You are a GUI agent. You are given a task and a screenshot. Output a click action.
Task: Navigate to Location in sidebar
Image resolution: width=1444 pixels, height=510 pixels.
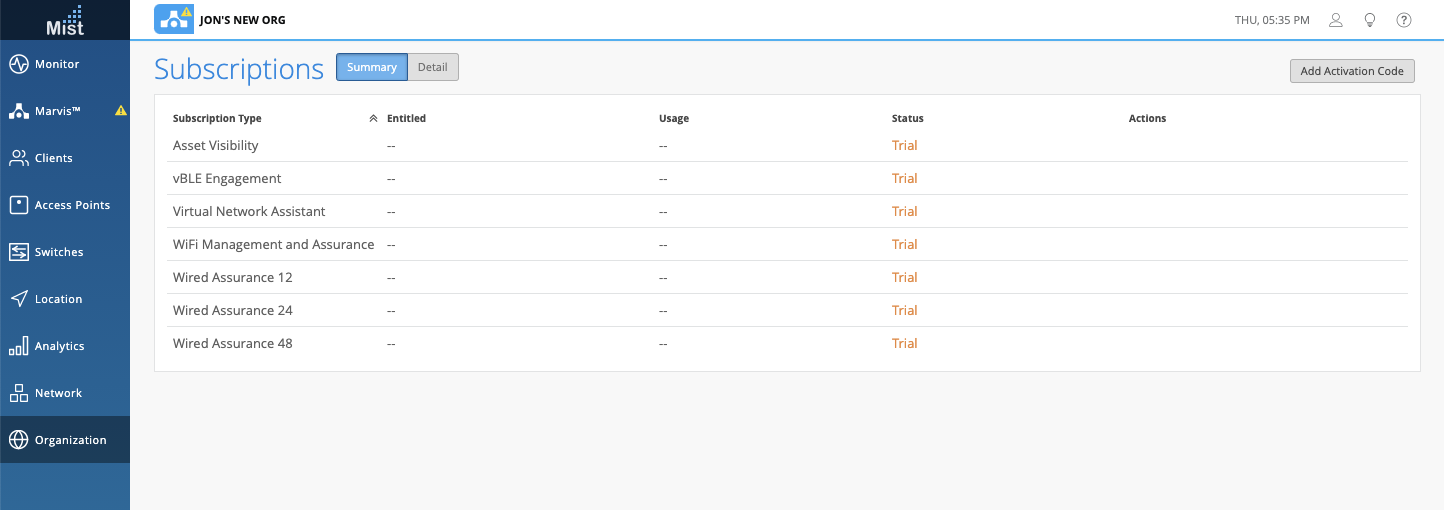[58, 299]
